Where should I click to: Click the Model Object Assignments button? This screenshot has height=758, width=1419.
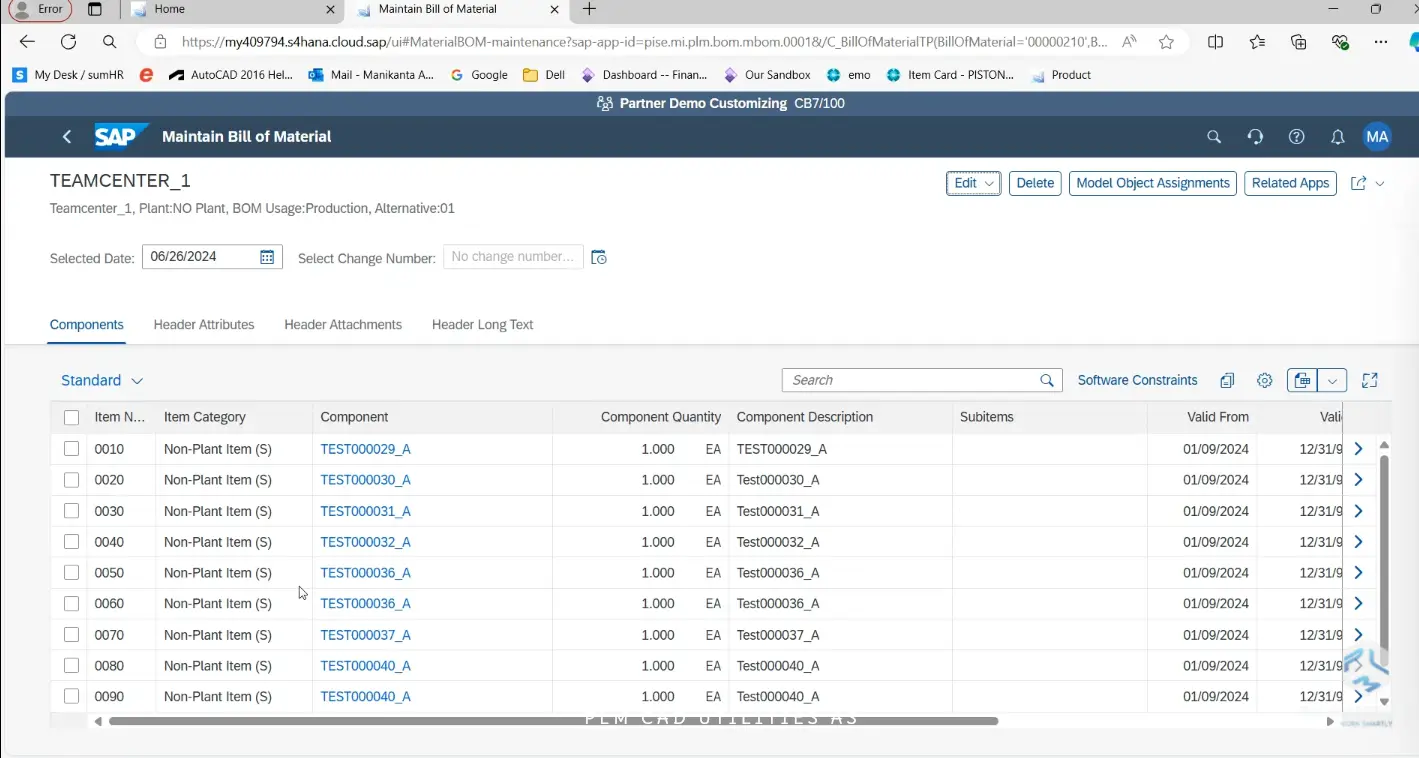click(x=1152, y=183)
